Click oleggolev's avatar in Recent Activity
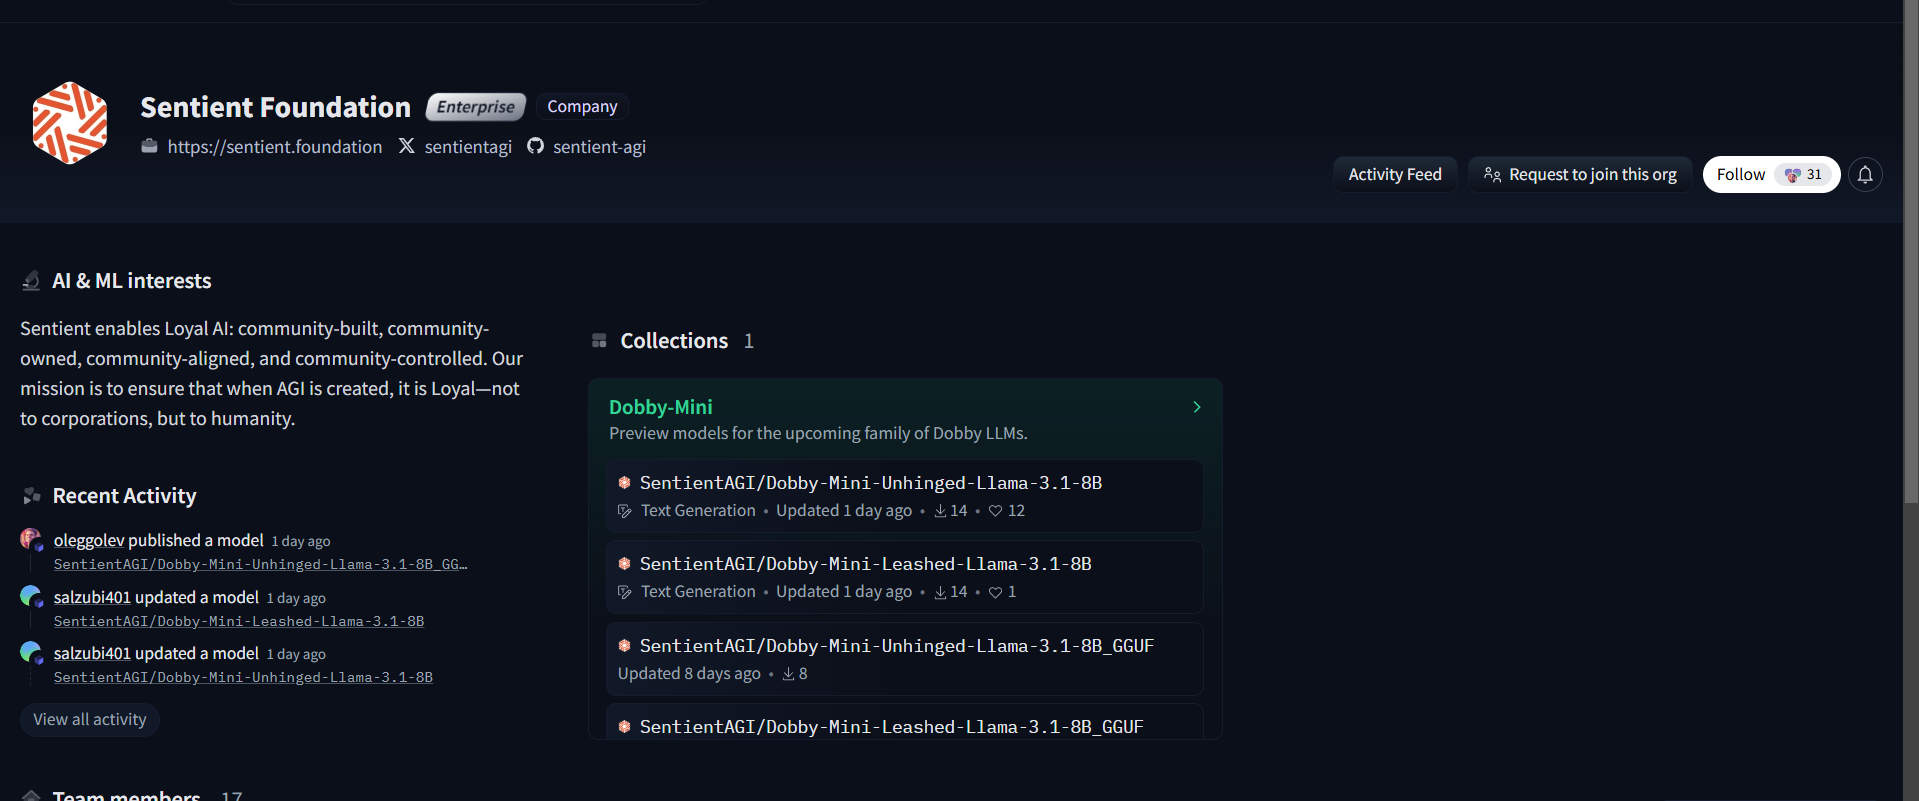This screenshot has height=801, width=1919. (x=31, y=540)
